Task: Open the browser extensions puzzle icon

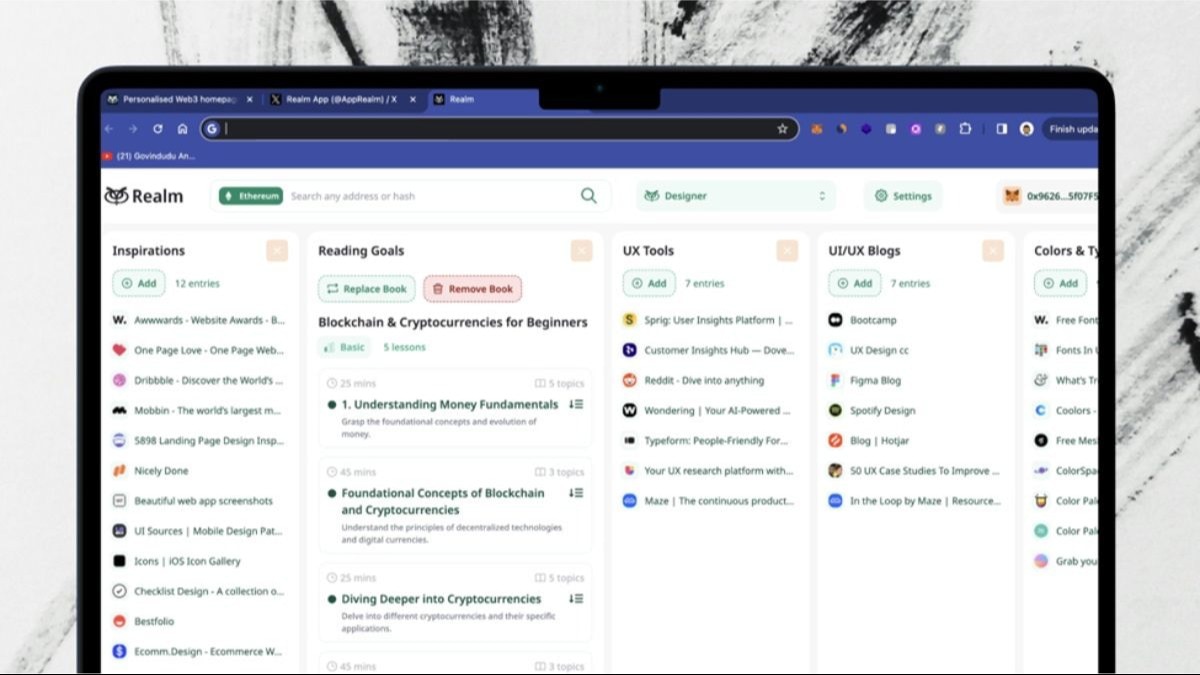Action: pos(965,129)
